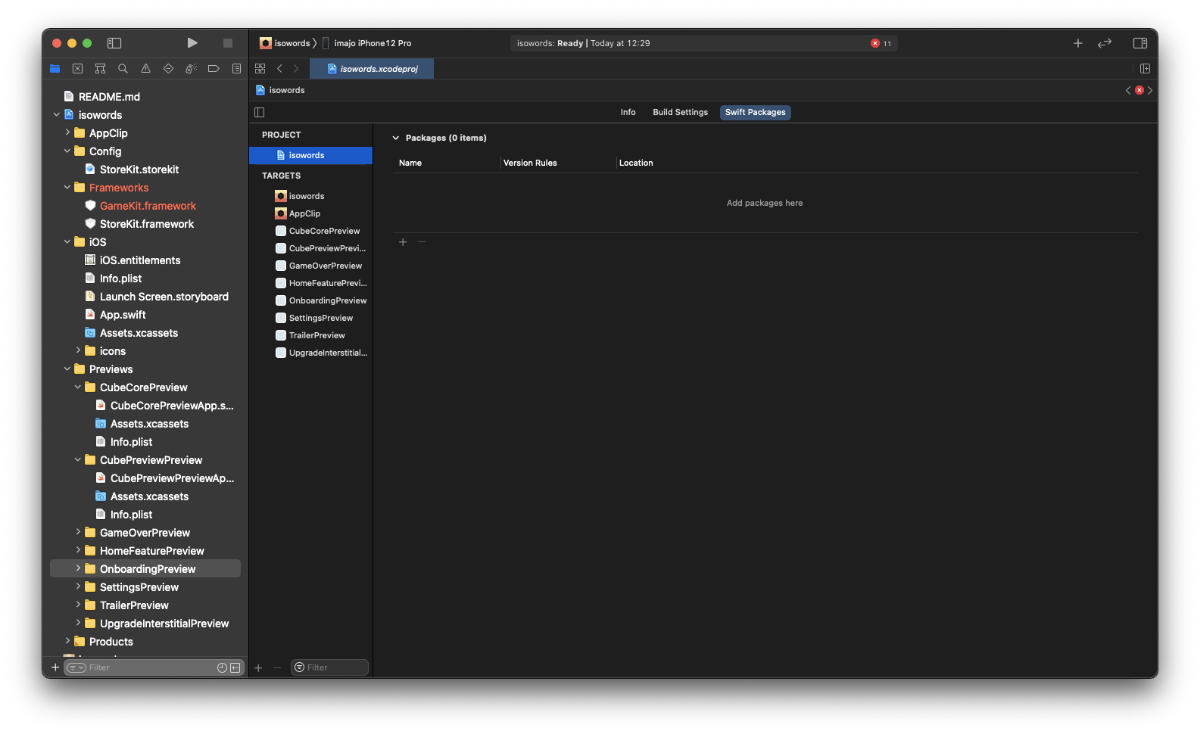The width and height of the screenshot is (1200, 734).
Task: Toggle the navigator sidebar button in toolbar
Action: (x=114, y=43)
